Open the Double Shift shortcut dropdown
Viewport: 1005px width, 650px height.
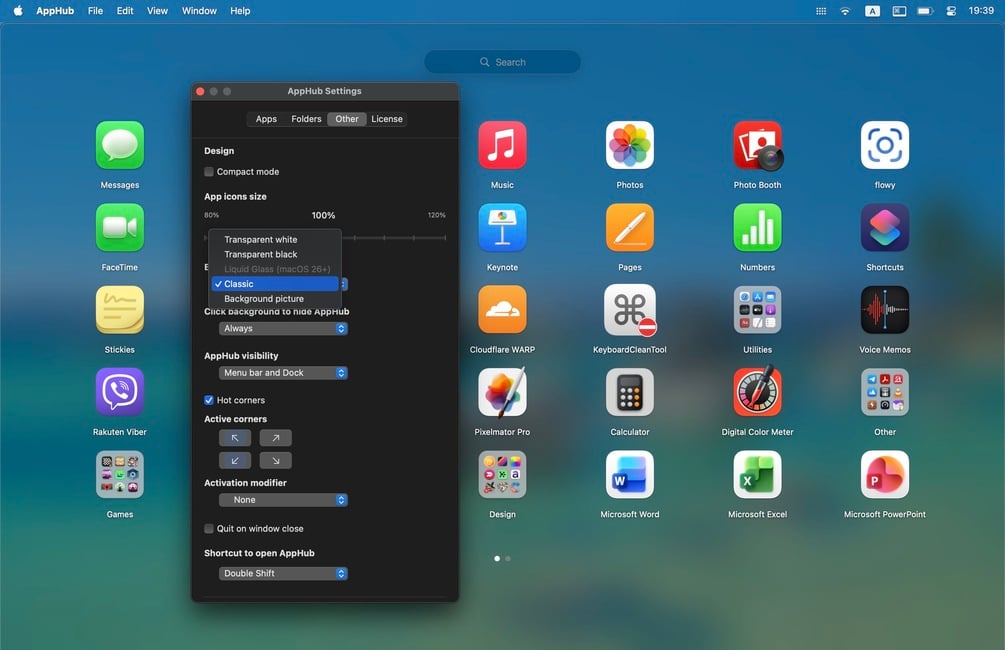pos(283,574)
